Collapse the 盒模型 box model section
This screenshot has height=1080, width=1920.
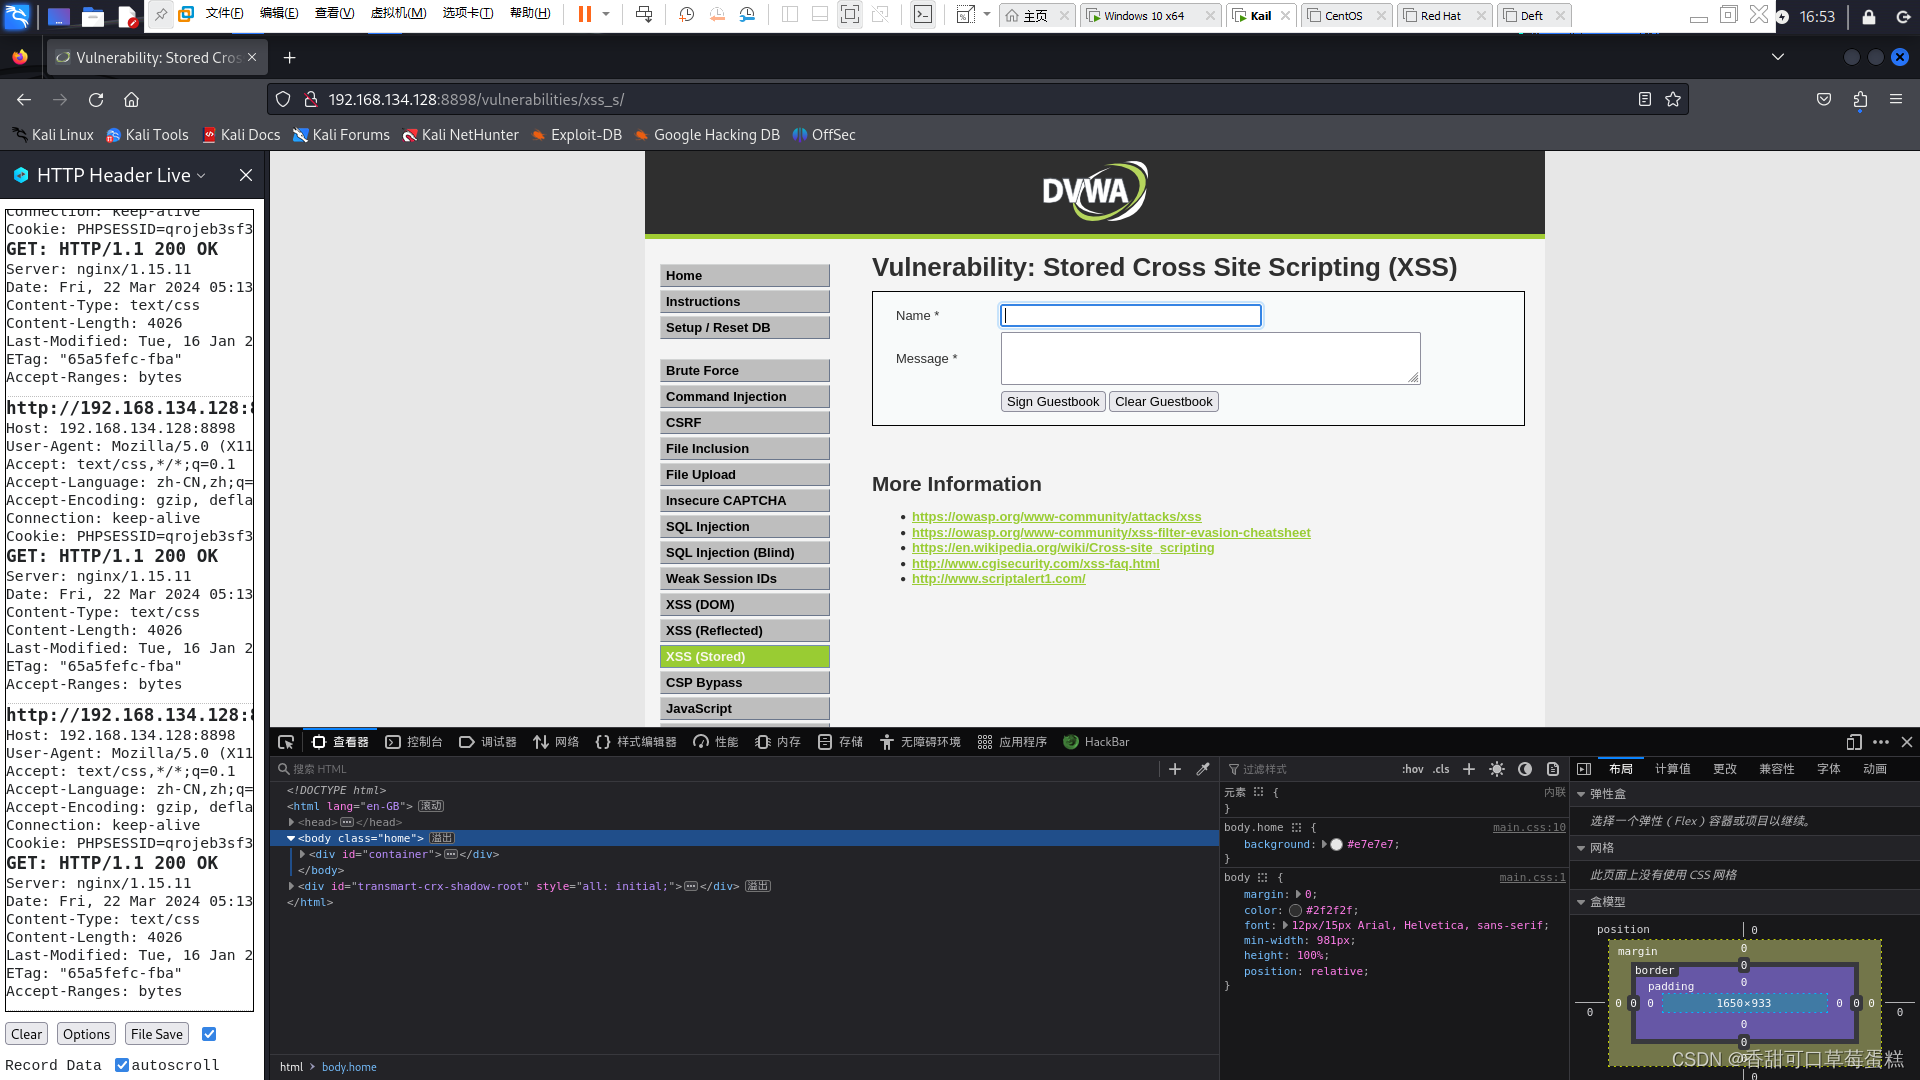click(x=1581, y=901)
